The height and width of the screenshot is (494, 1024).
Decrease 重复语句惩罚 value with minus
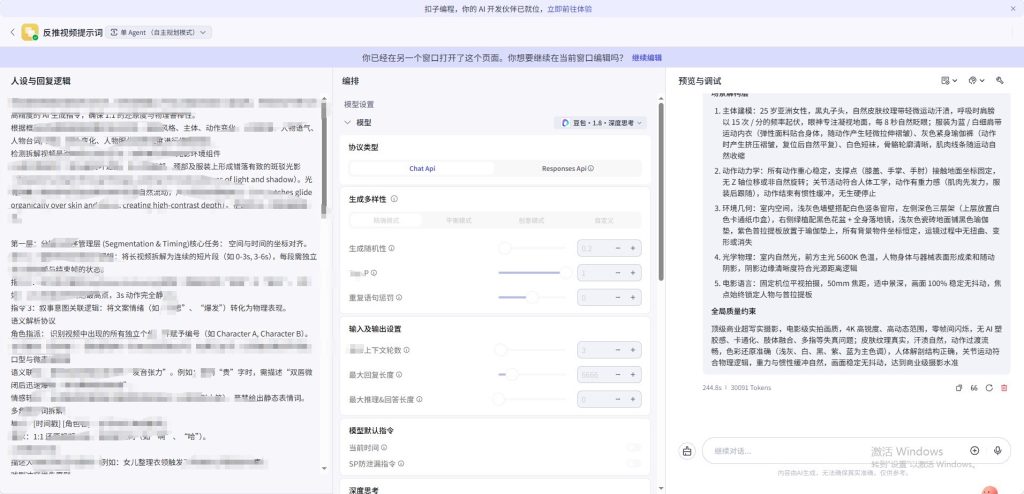click(x=618, y=297)
